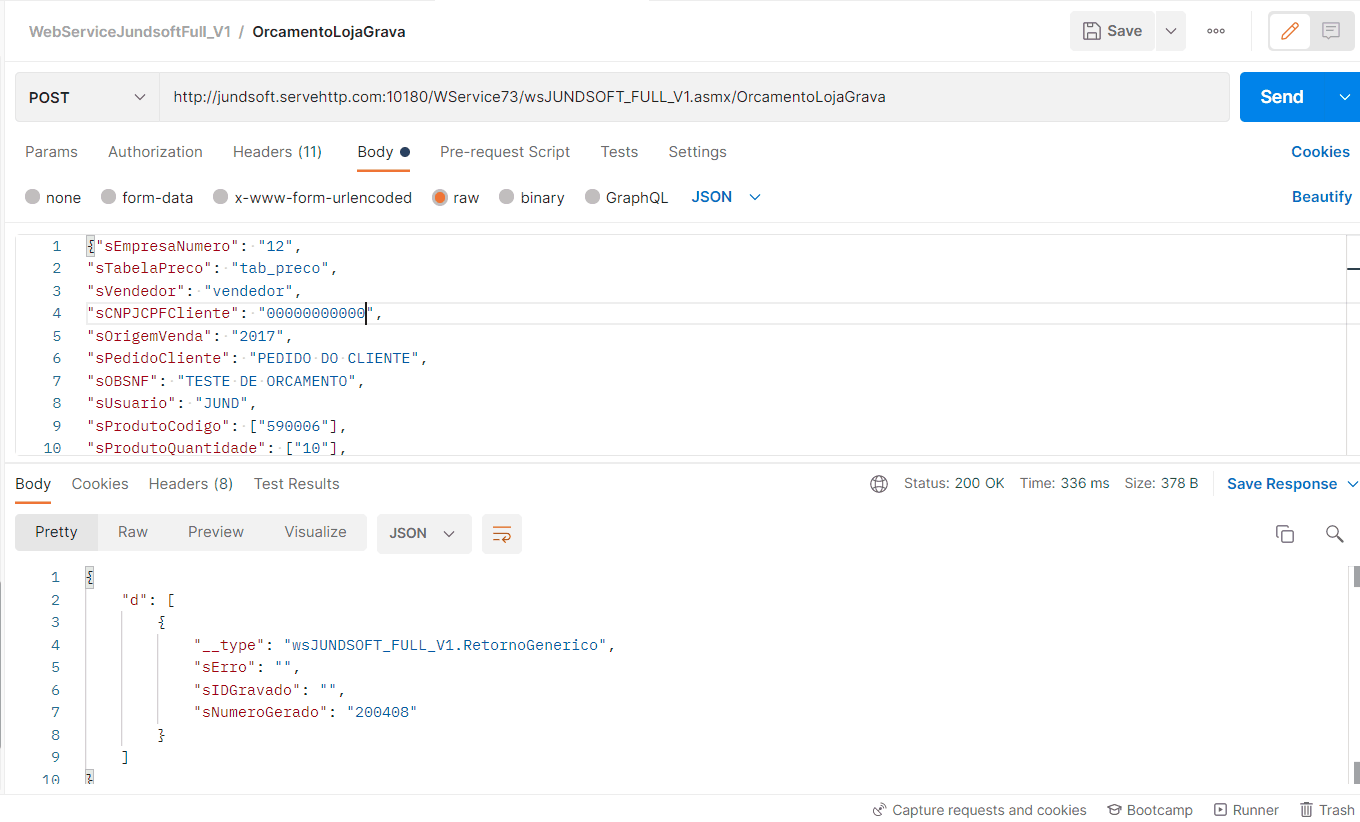The width and height of the screenshot is (1360, 822).
Task: Click inside the request URL field
Action: click(690, 97)
